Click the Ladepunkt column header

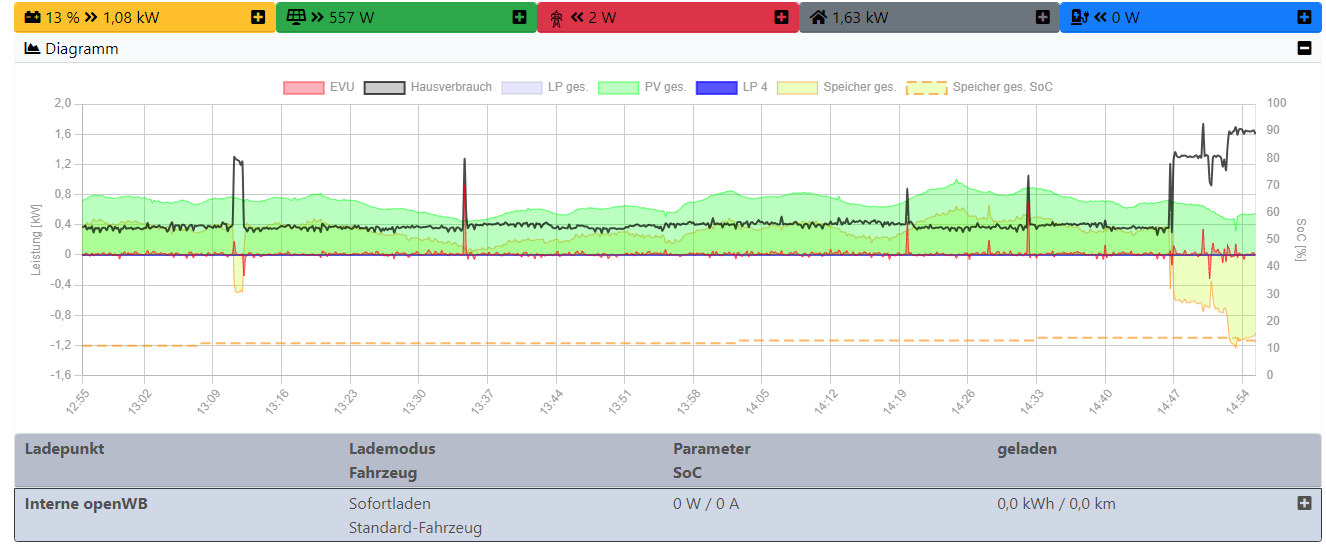coord(64,448)
